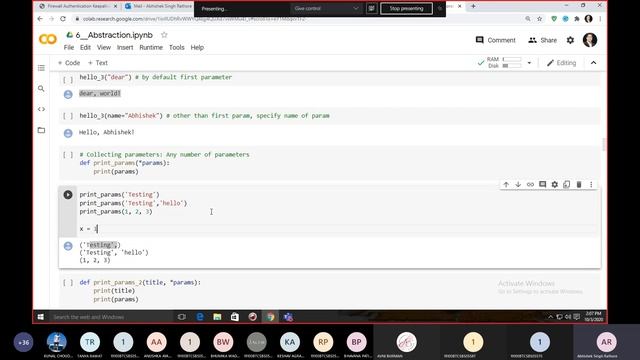Image resolution: width=640 pixels, height=360 pixels.
Task: Open the Runtime menu
Action: click(151, 47)
